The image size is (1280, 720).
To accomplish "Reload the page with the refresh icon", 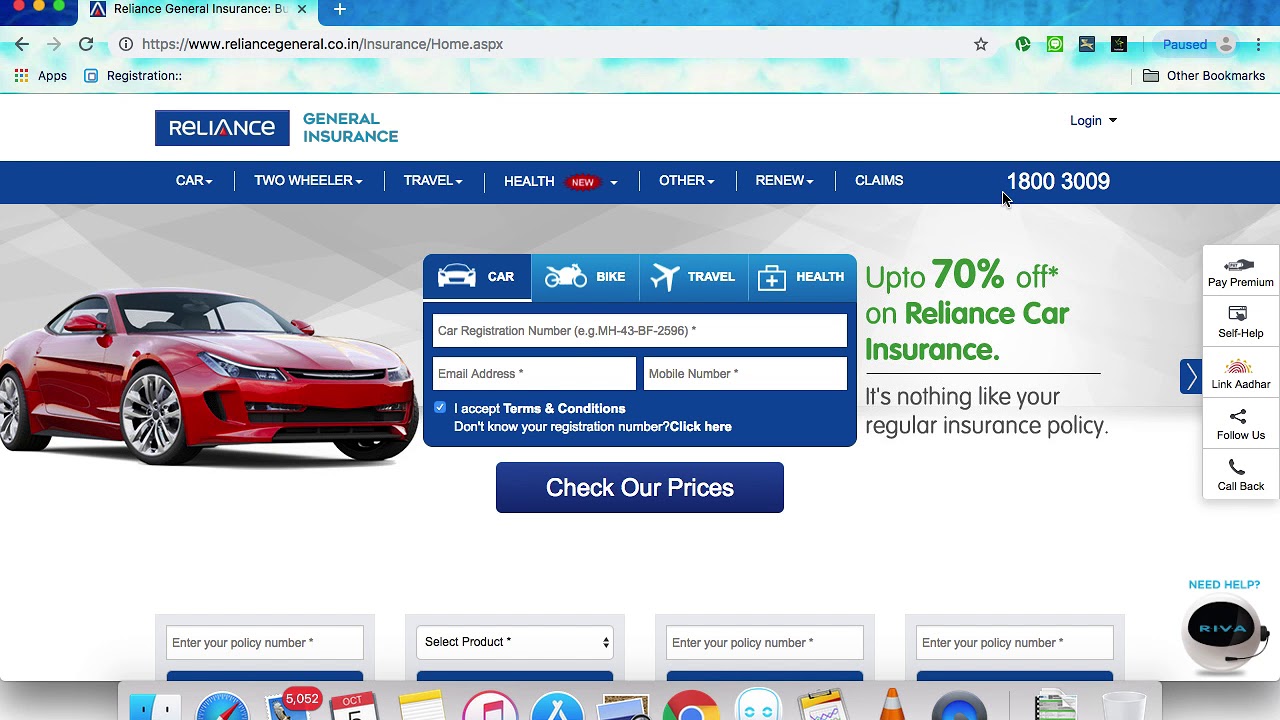I will (86, 44).
